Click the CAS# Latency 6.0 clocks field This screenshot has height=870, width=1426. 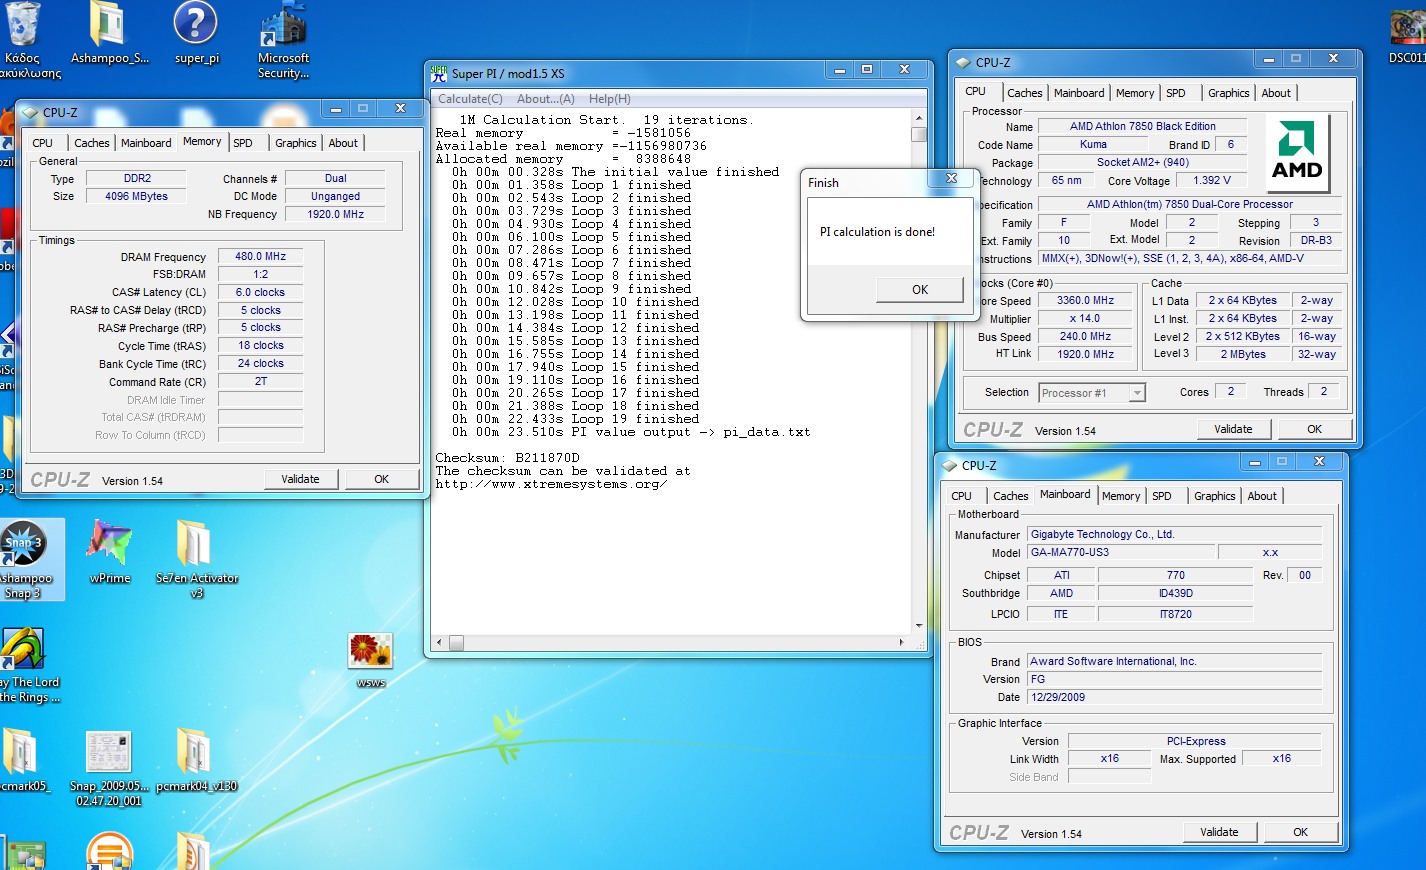click(260, 293)
